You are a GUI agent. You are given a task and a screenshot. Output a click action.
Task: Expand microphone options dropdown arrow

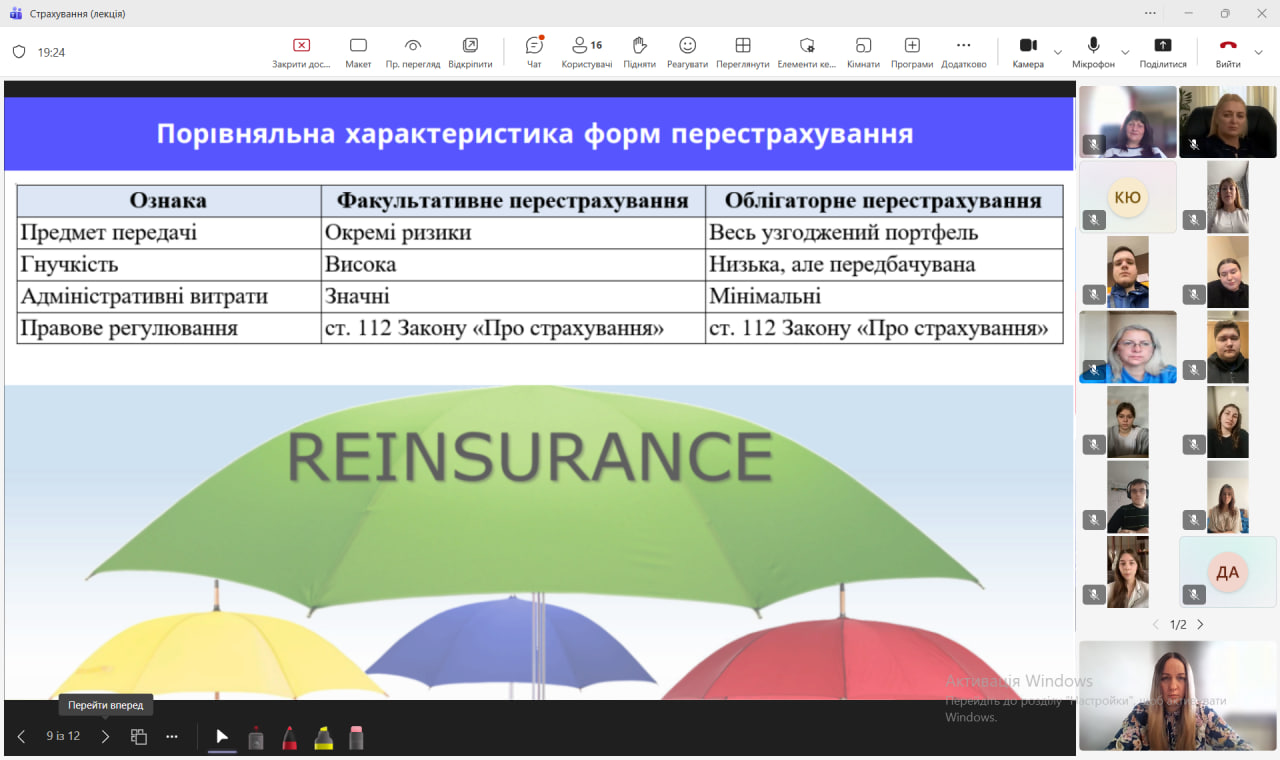click(x=1125, y=52)
